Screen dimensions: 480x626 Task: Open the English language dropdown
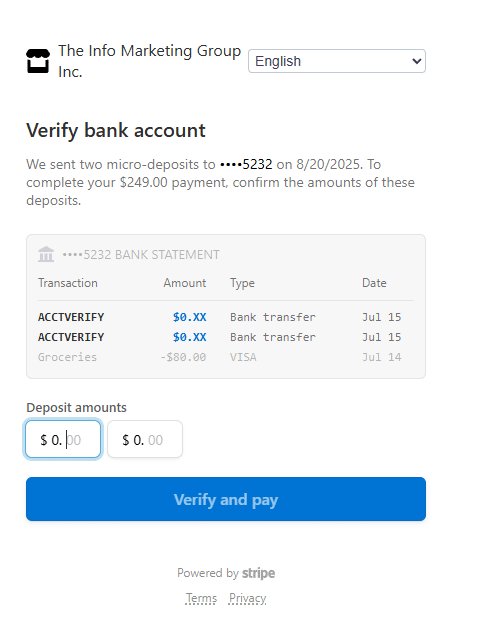tap(337, 61)
